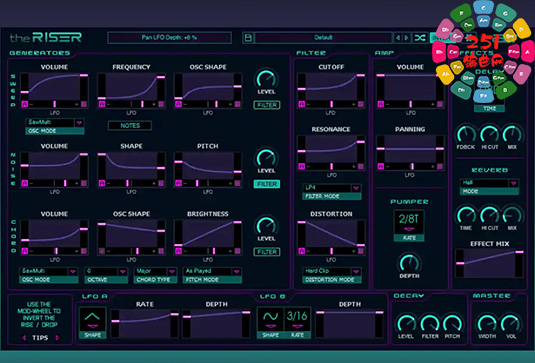Click the Sweep Volume LFO amount slider
The height and width of the screenshot is (363, 535).
55,104
